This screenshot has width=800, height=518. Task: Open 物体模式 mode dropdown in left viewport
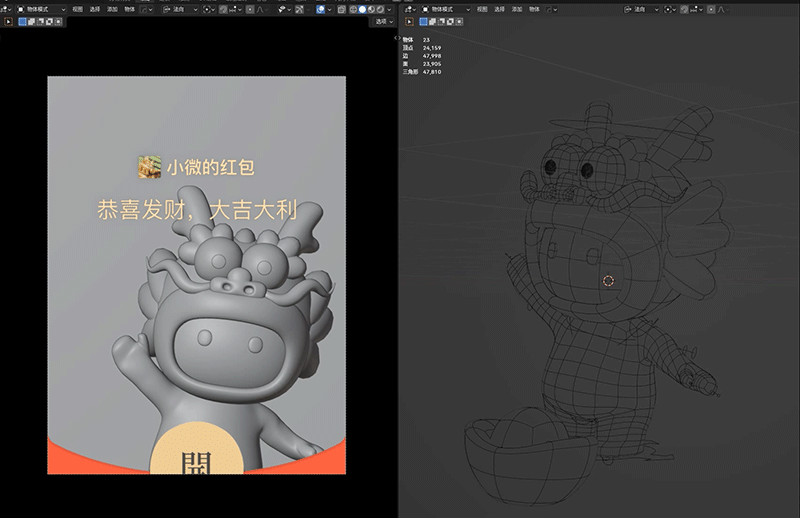click(x=41, y=9)
